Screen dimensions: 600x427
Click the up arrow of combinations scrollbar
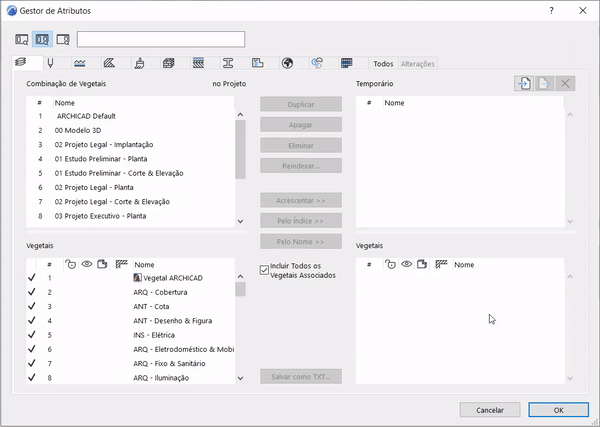click(x=240, y=114)
